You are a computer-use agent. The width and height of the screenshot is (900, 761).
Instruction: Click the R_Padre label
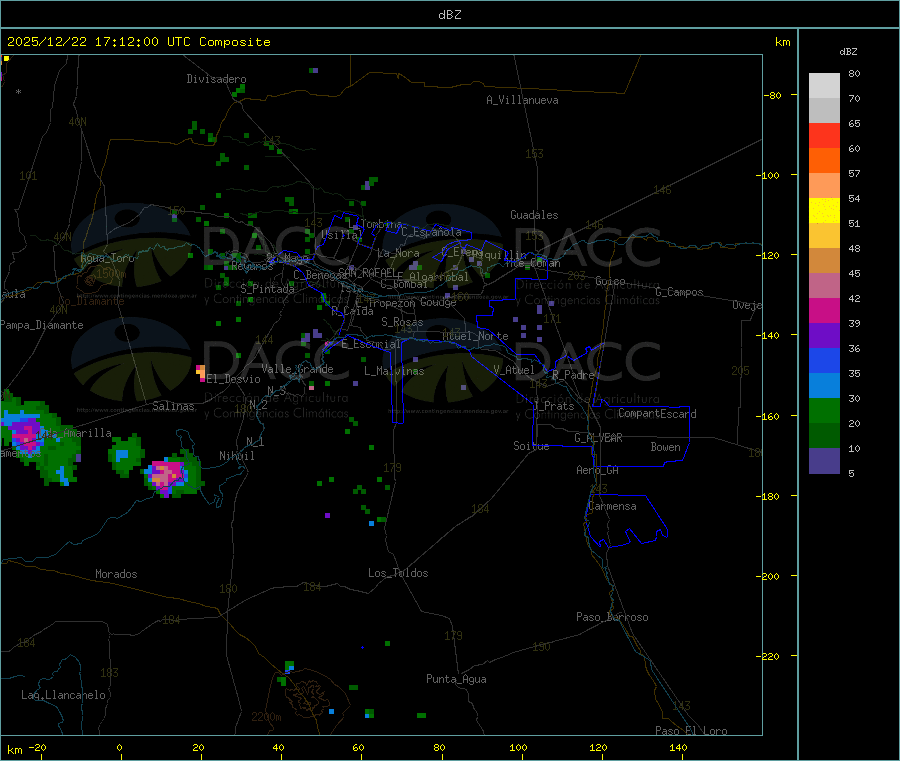(573, 375)
